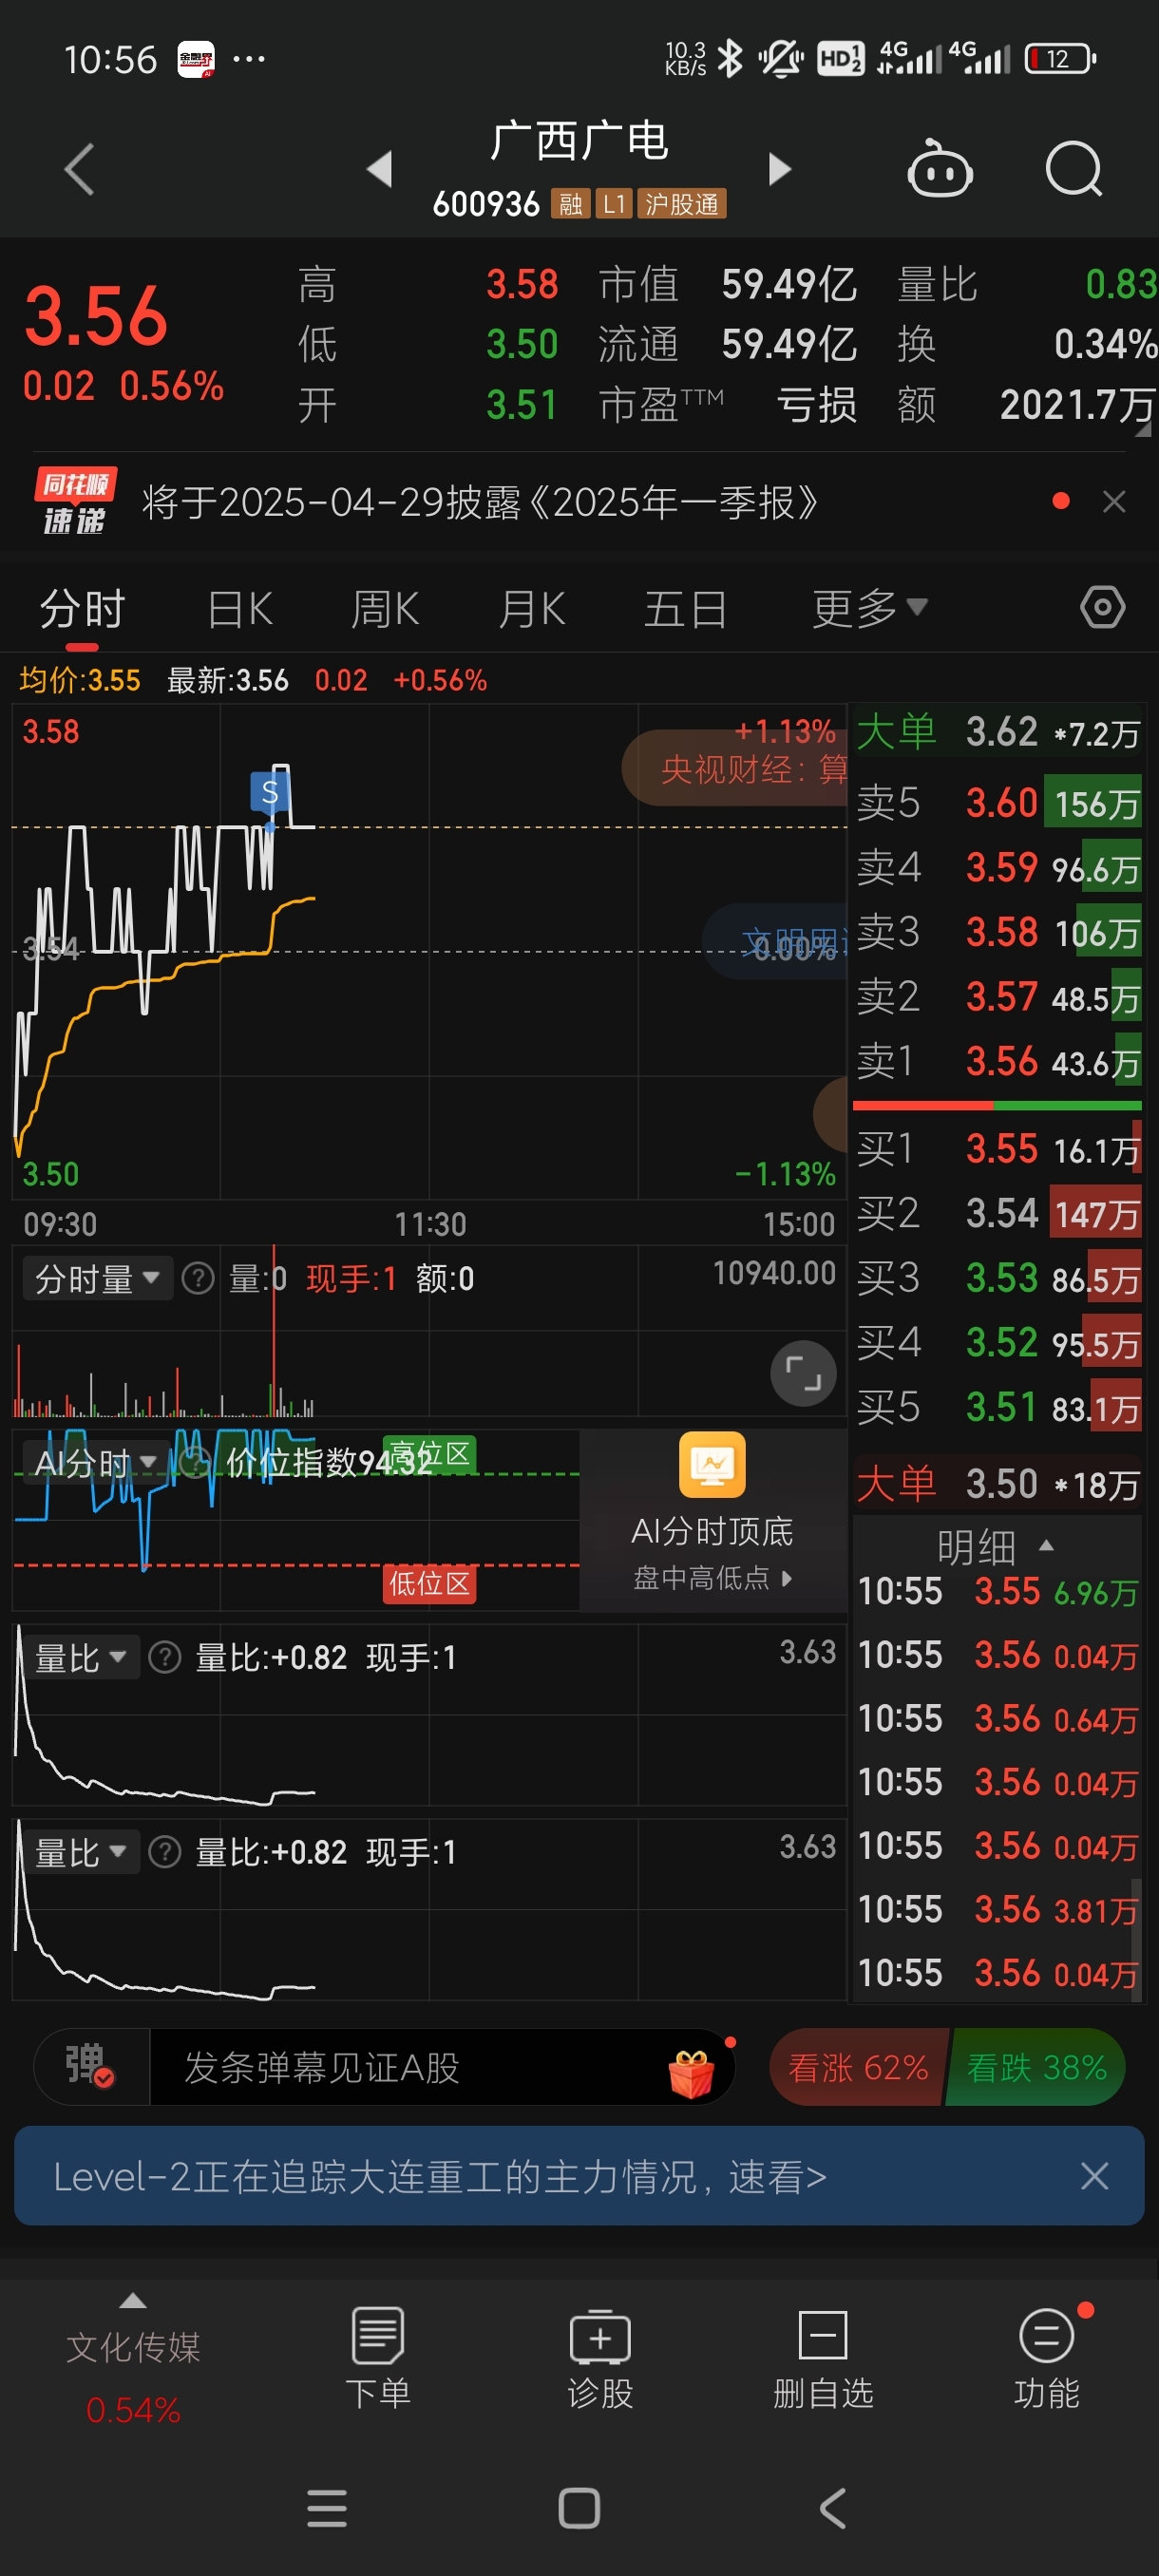The image size is (1159, 2576).
Task: Tap the blue S sell marker on chart
Action: pos(269,792)
